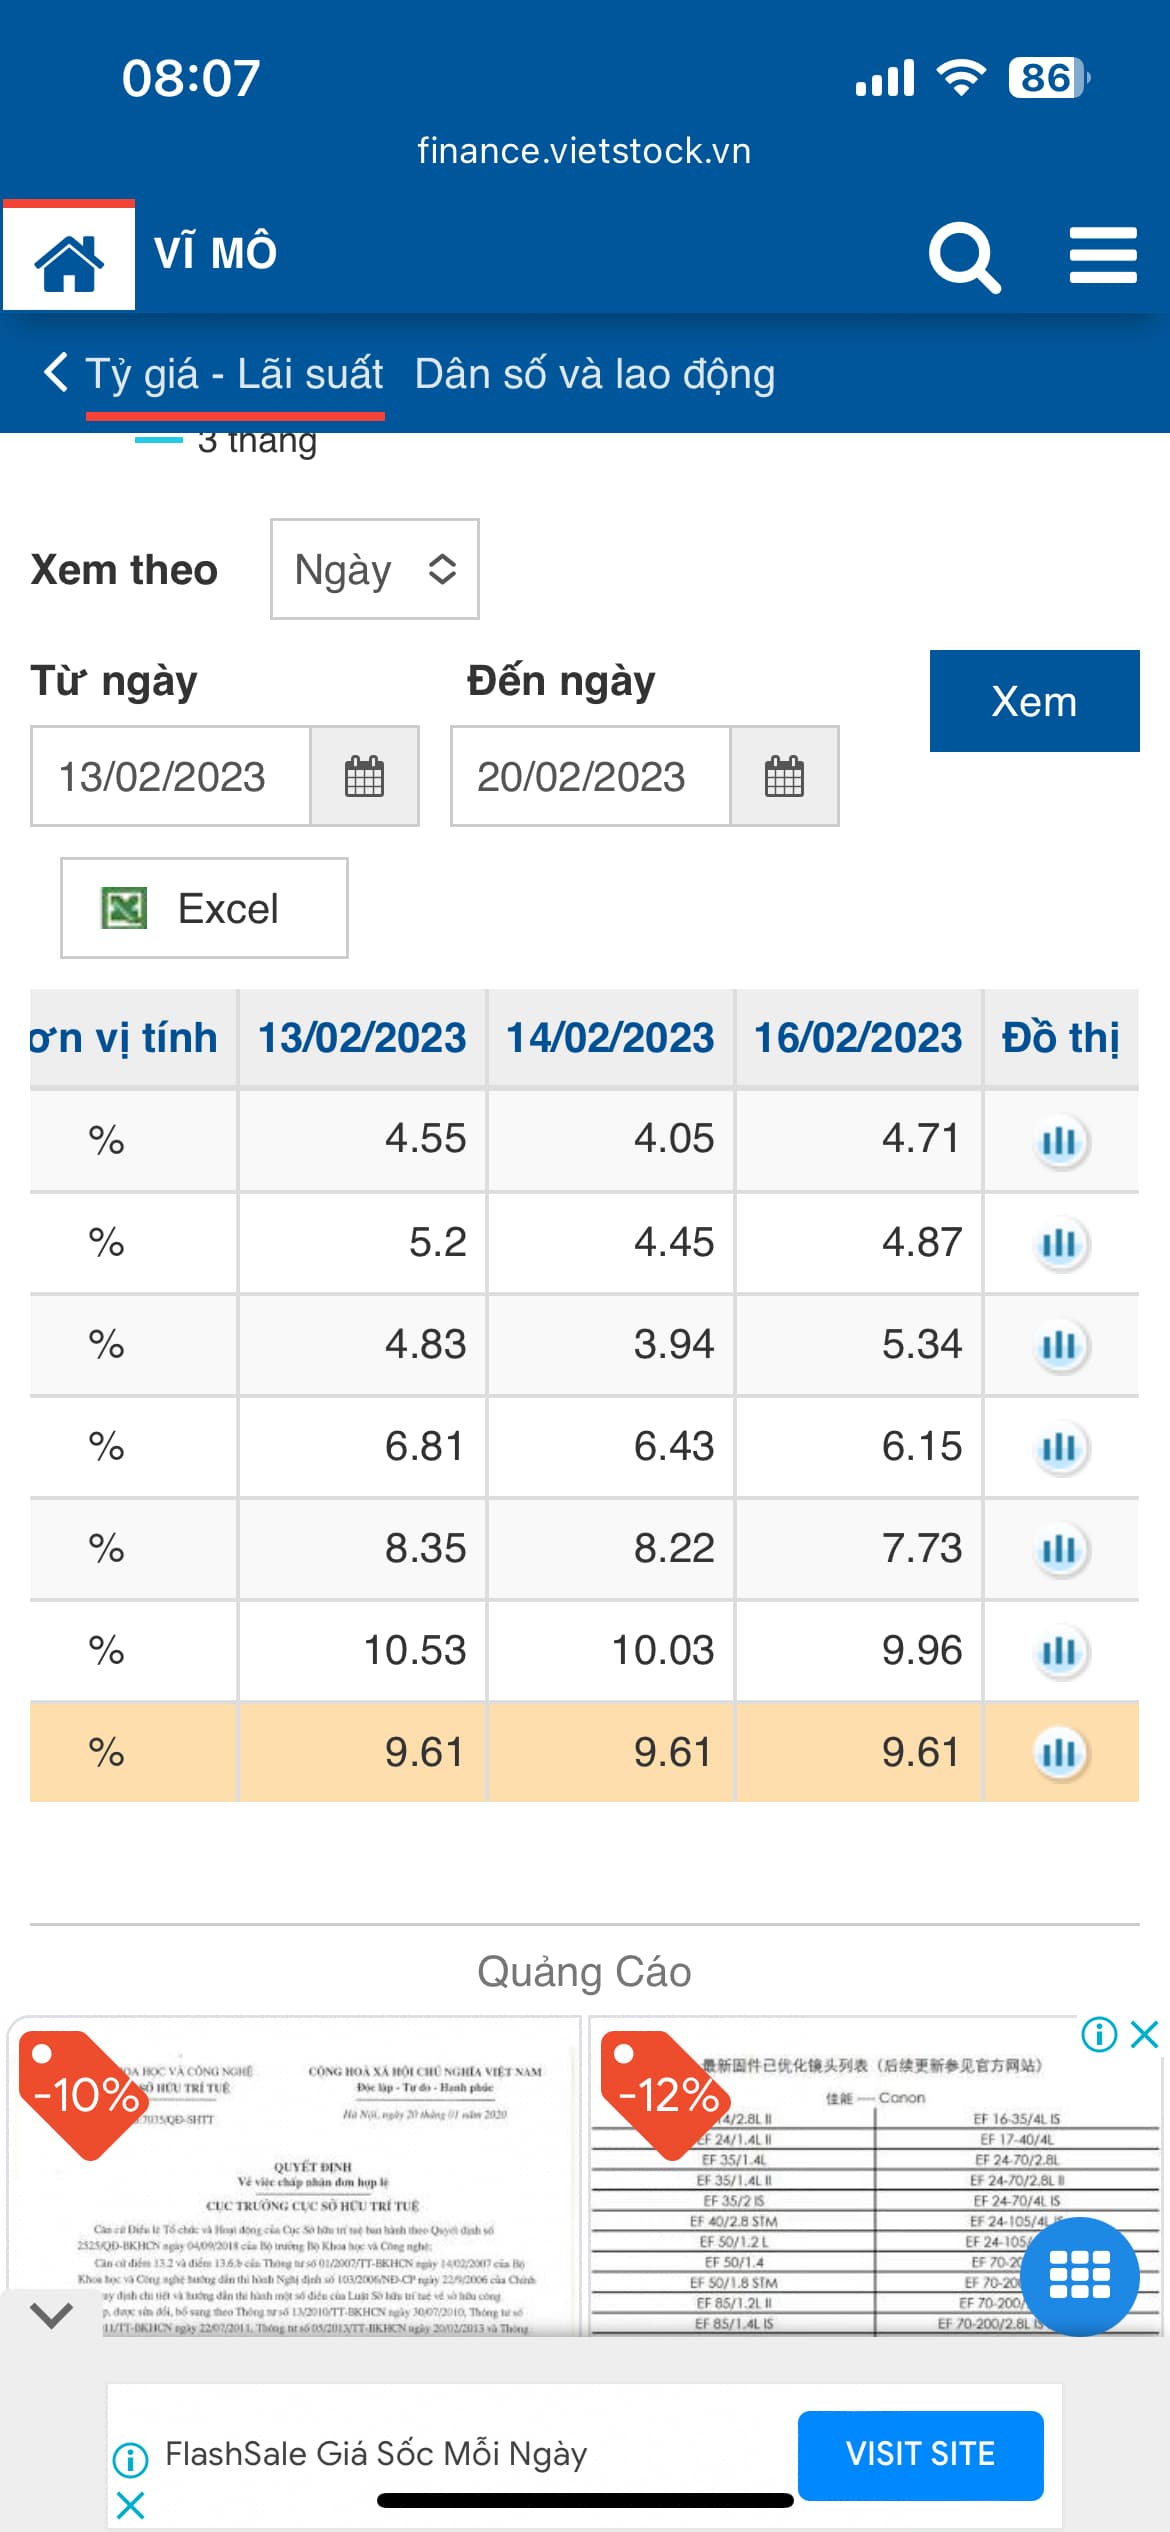Image resolution: width=1170 pixels, height=2532 pixels.
Task: Open the search magnifier icon
Action: pos(963,257)
